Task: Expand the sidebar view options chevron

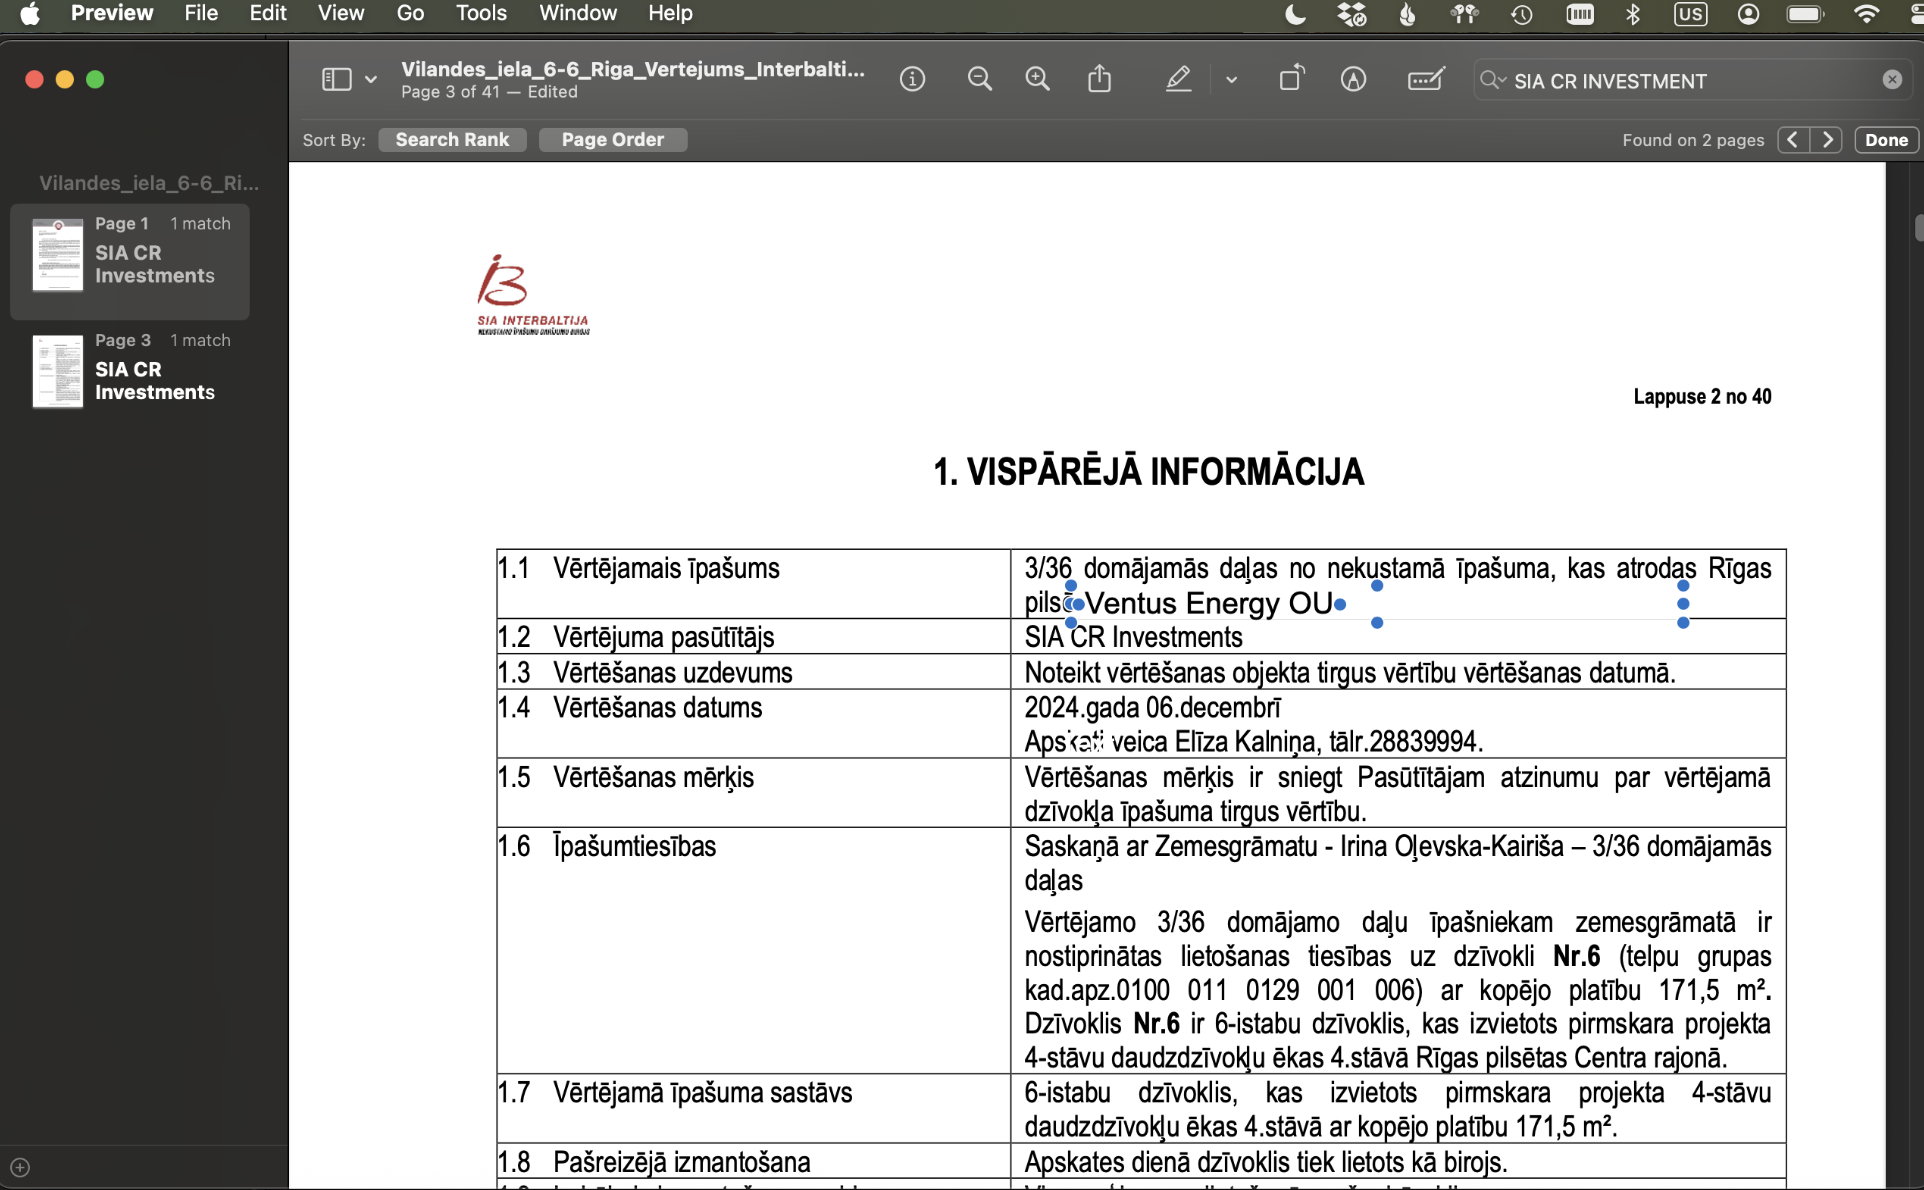Action: coord(371,80)
